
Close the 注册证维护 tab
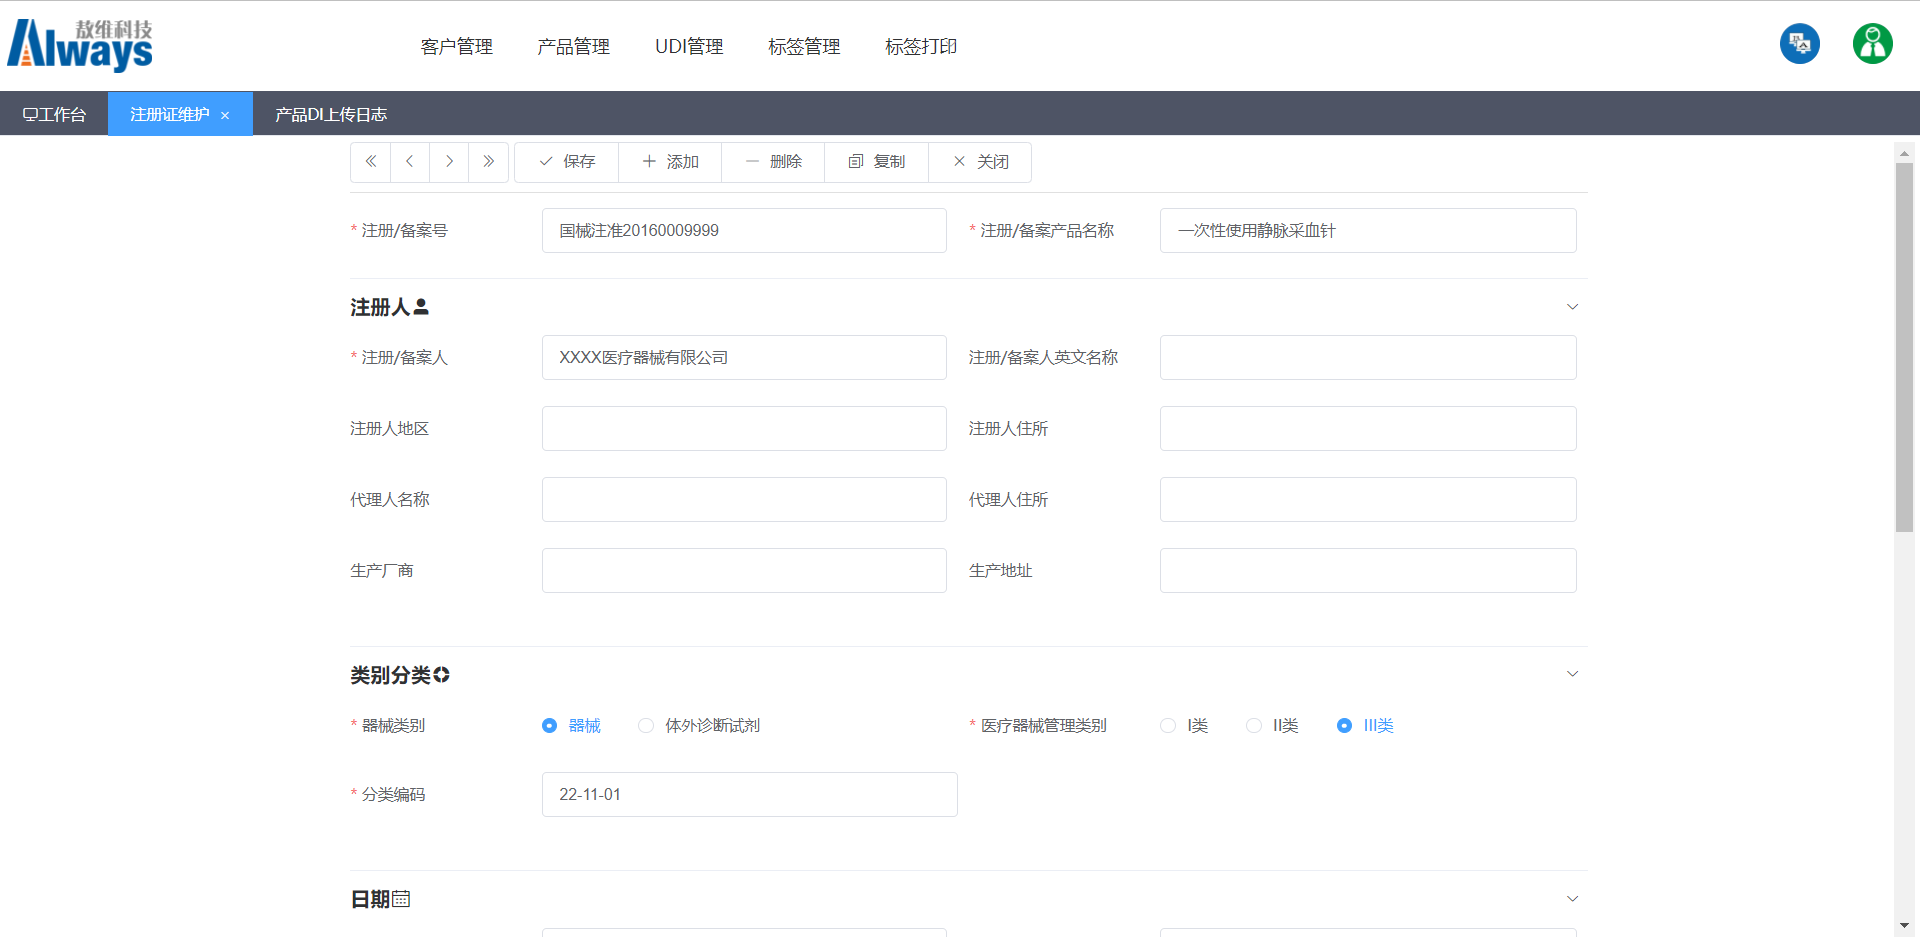pyautogui.click(x=225, y=116)
